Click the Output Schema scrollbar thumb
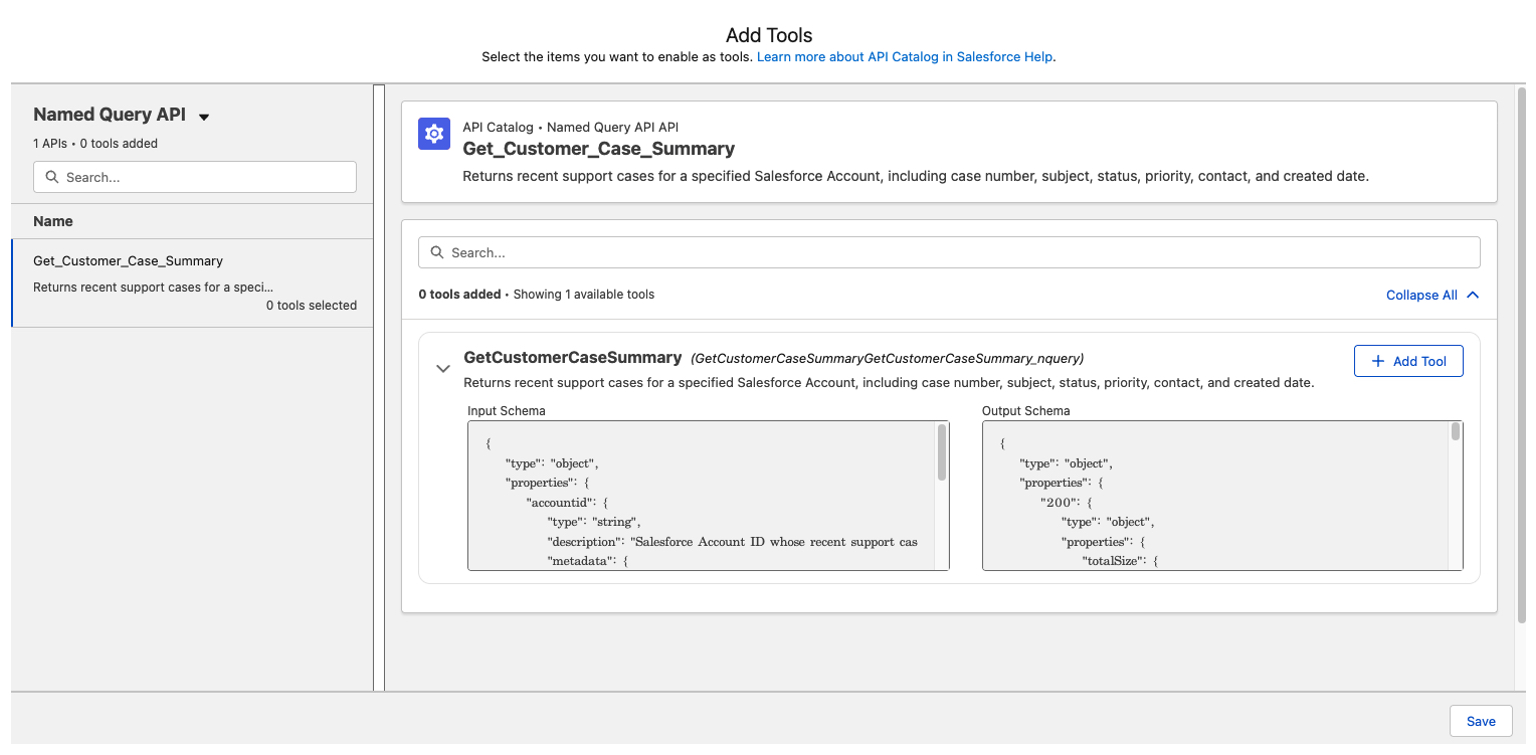The height and width of the screenshot is (755, 1536). click(x=1455, y=432)
